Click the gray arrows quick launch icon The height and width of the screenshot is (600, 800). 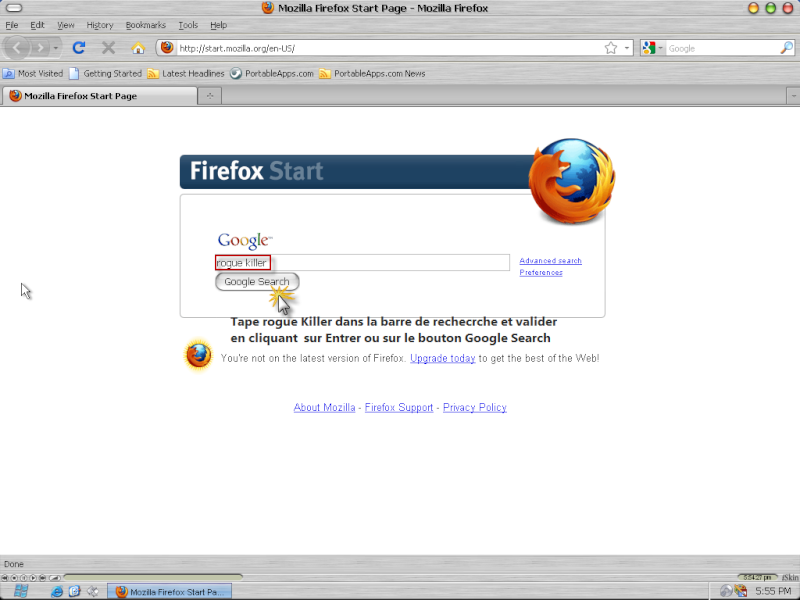pos(93,591)
